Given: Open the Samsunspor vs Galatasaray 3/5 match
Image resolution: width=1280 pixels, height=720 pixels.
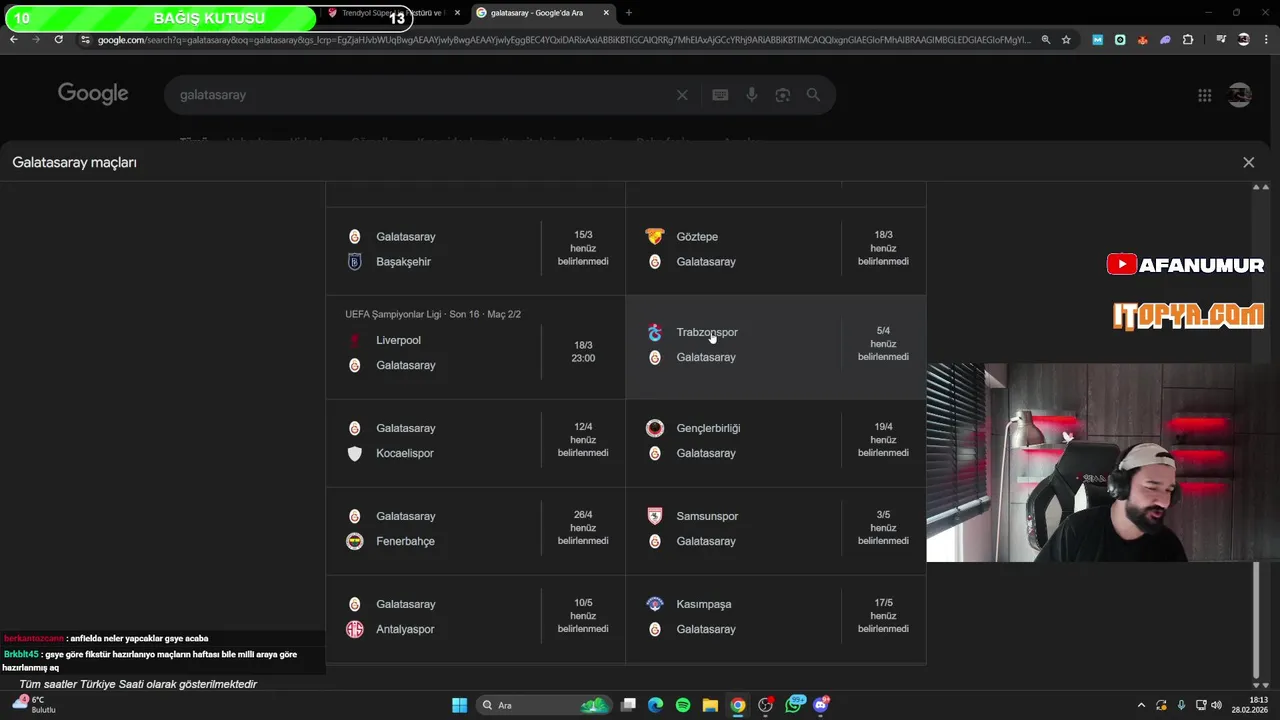Looking at the screenshot, I should [x=776, y=529].
